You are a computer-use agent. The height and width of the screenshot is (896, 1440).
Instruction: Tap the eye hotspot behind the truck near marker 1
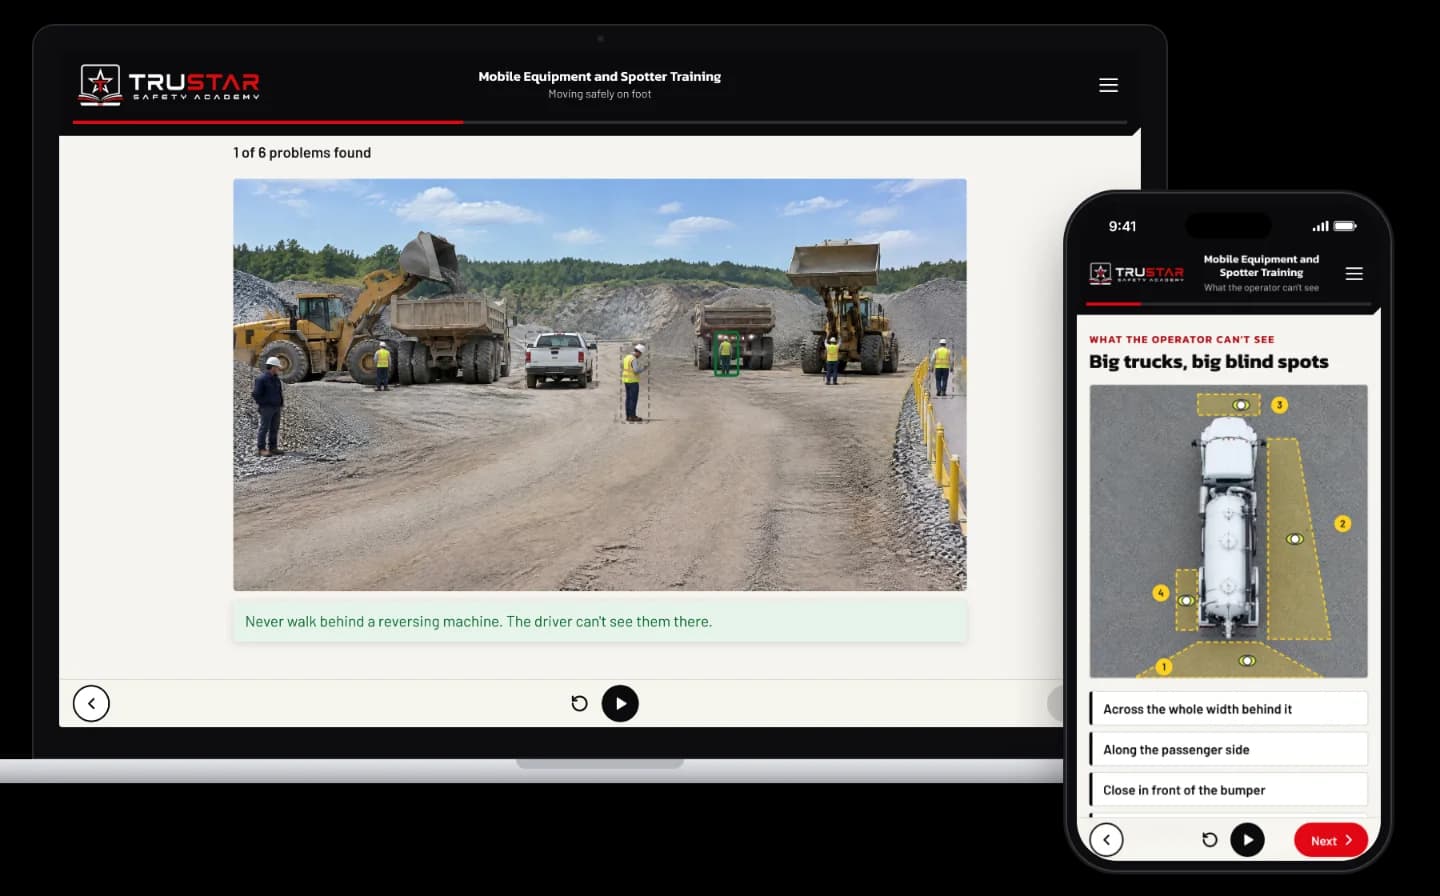pos(1247,661)
